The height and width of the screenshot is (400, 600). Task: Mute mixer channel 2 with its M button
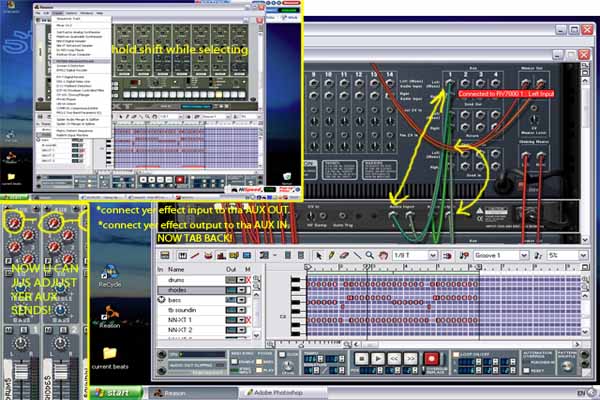[48, 330]
